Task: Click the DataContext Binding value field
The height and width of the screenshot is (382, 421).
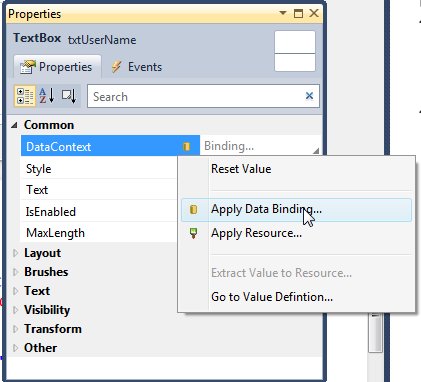Action: click(260, 146)
